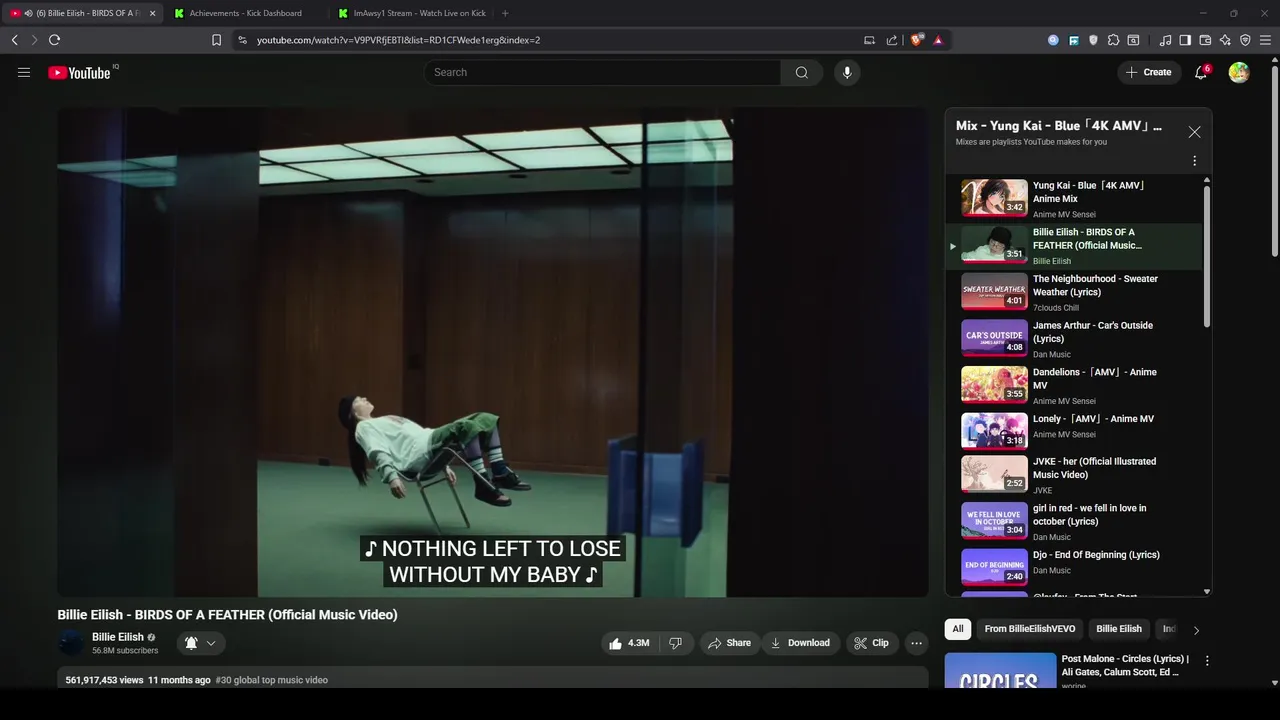Open more actions ellipsis below video
1280x720 pixels.
916,643
